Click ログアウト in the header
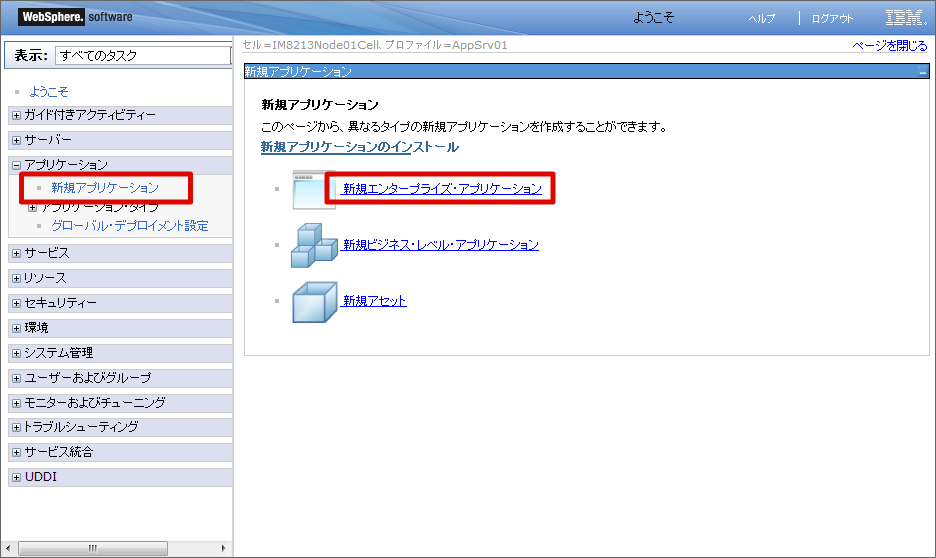This screenshot has width=936, height=558. pyautogui.click(x=832, y=19)
